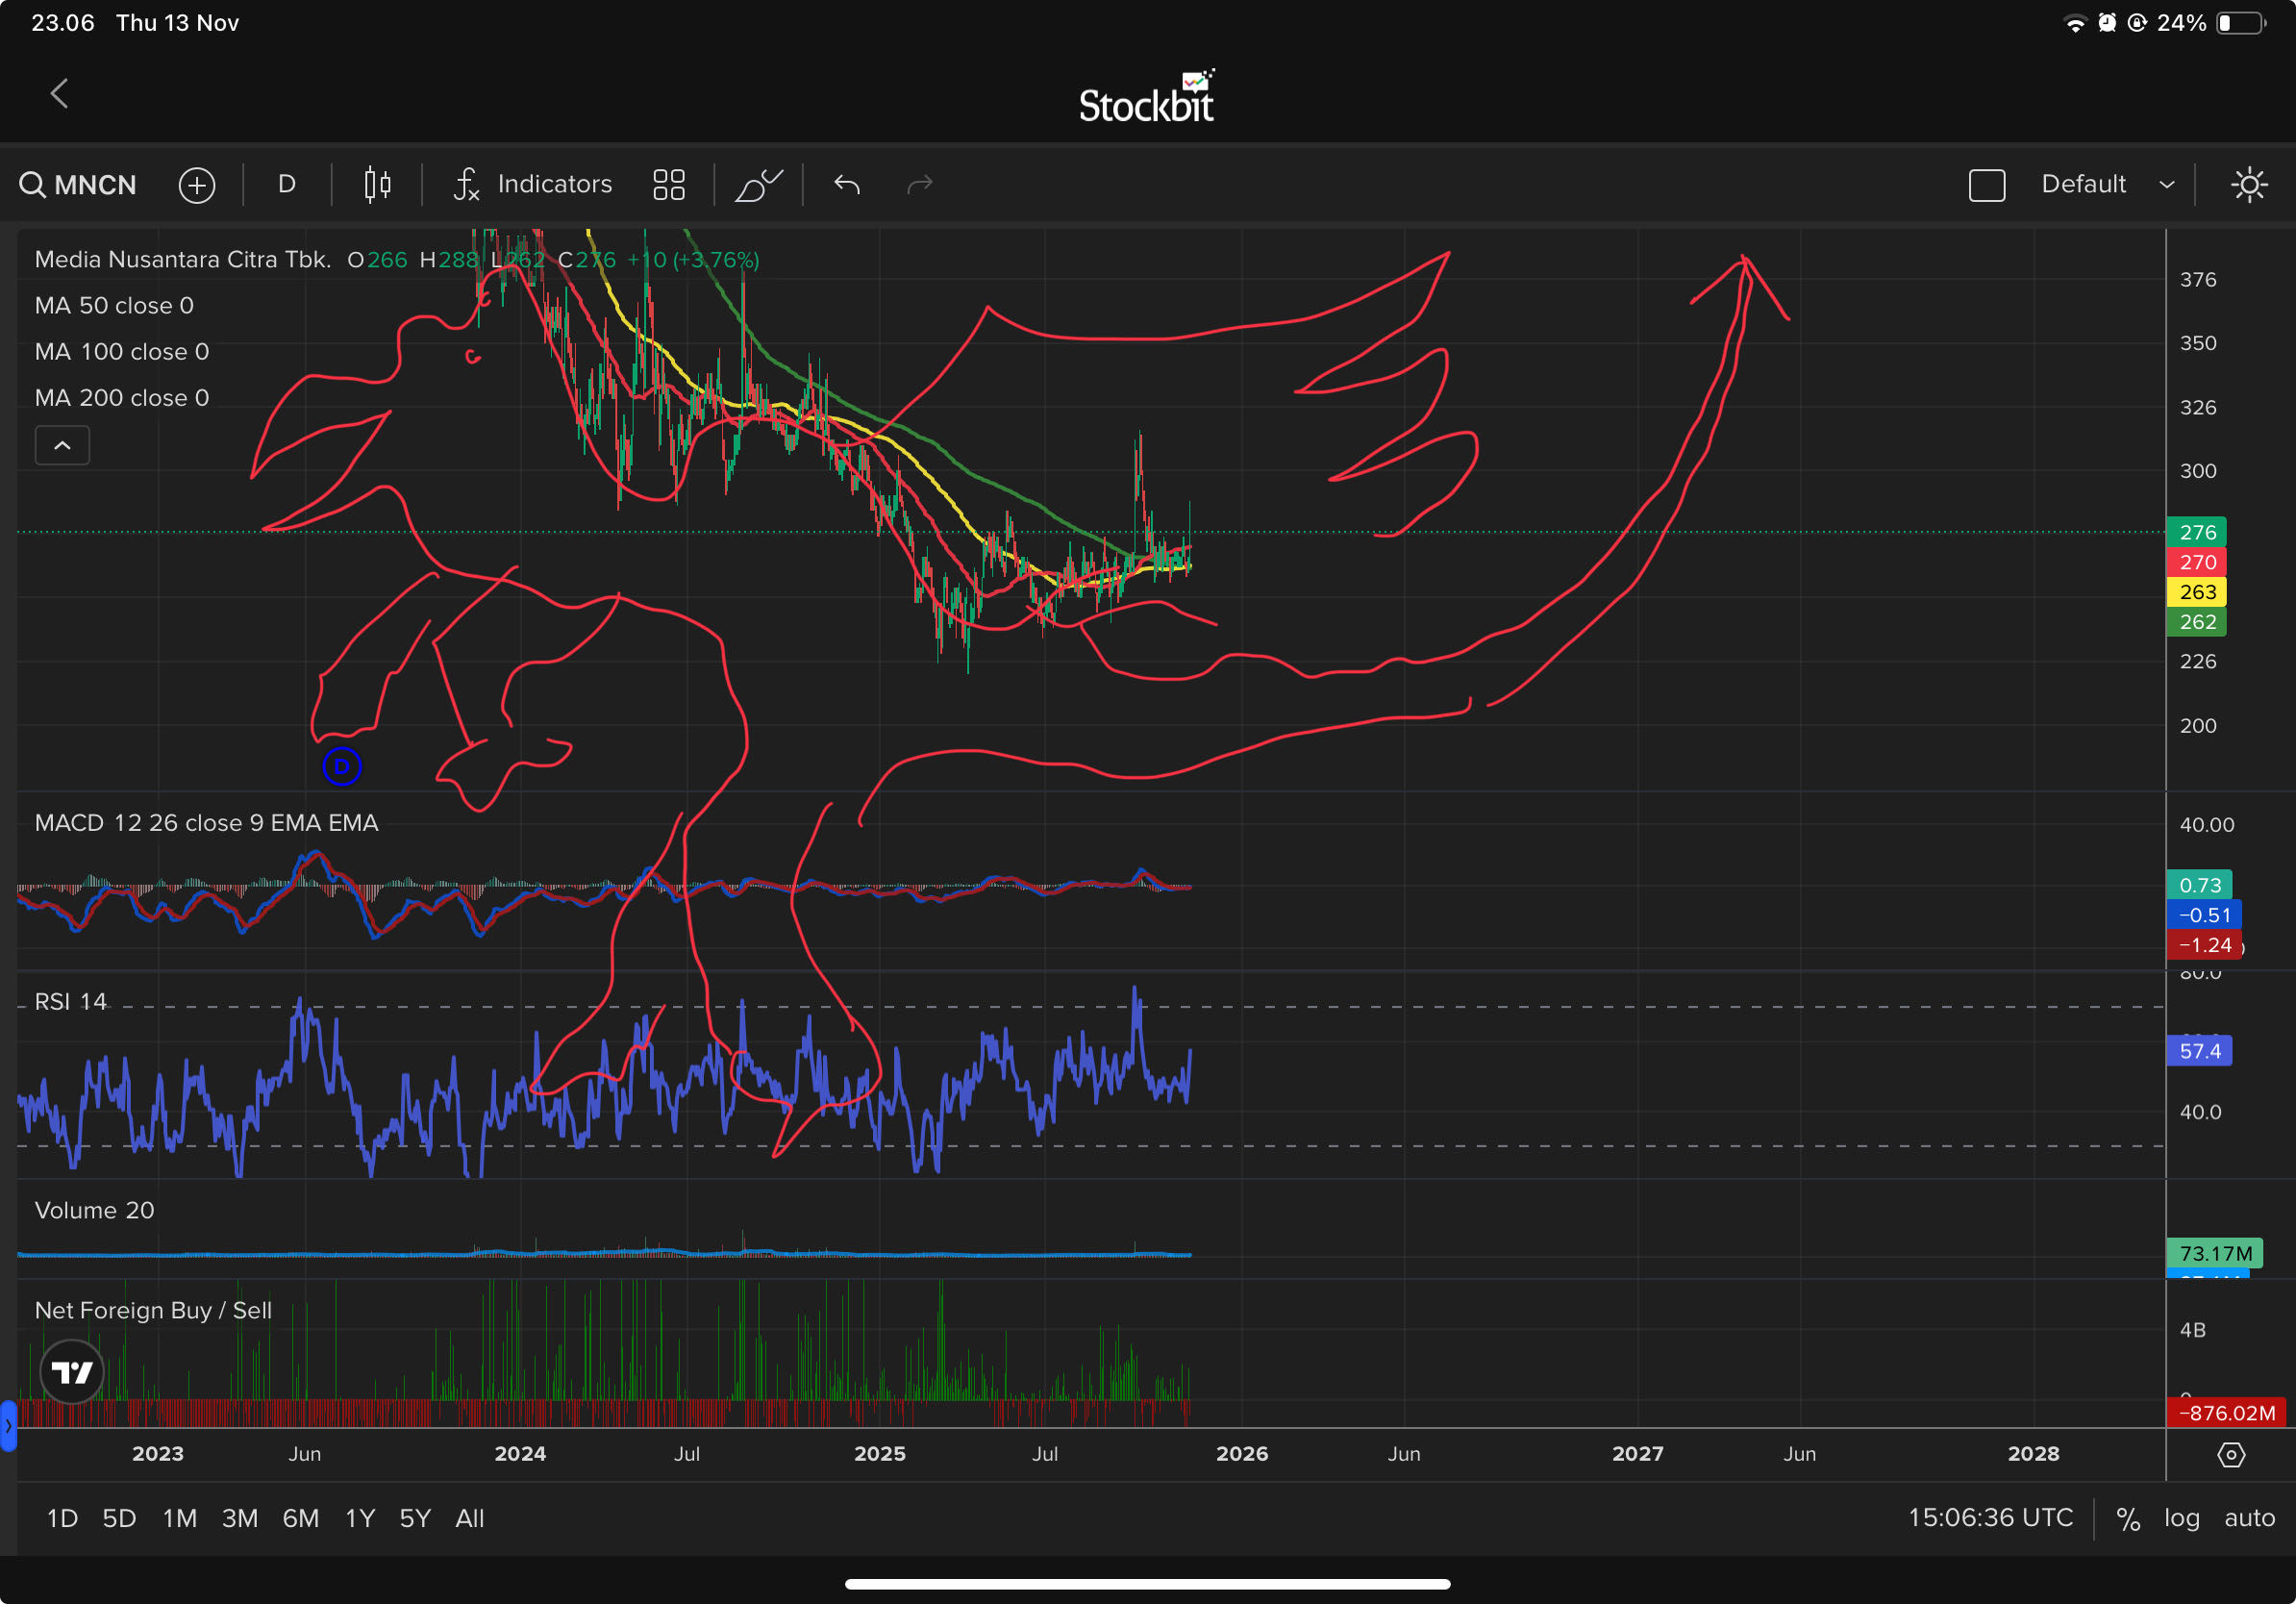Click the auto scale button
The image size is (2296, 1604).
pos(2248,1518)
